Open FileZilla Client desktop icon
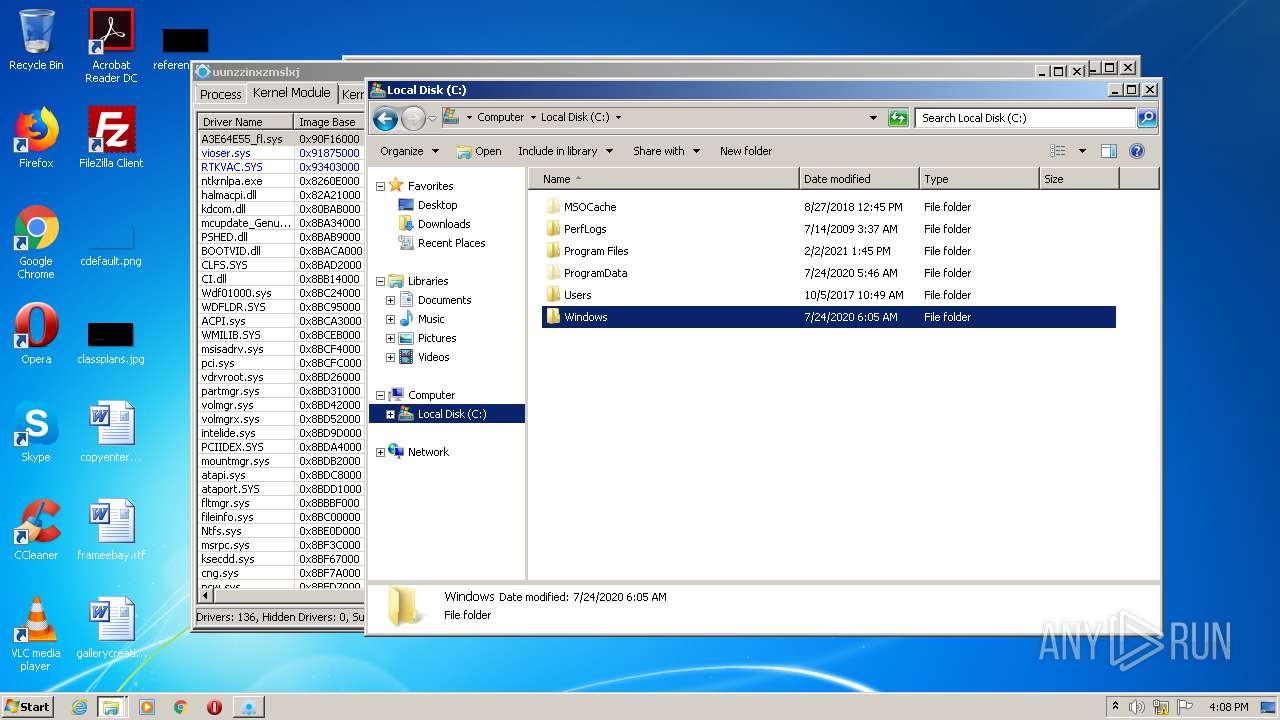Screen dimensions: 1280x720 pyautogui.click(x=111, y=138)
